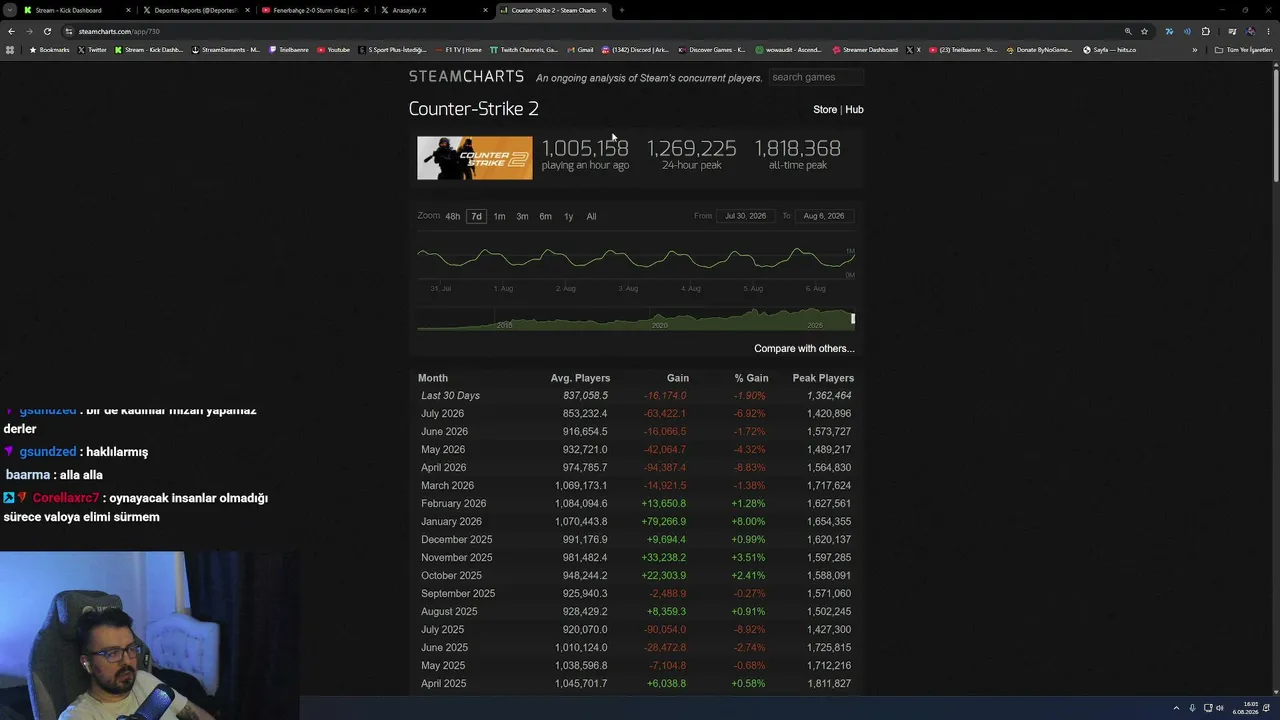This screenshot has width=1280, height=720.
Task: Click the zoom magnifier icon in address bar
Action: point(1128,31)
